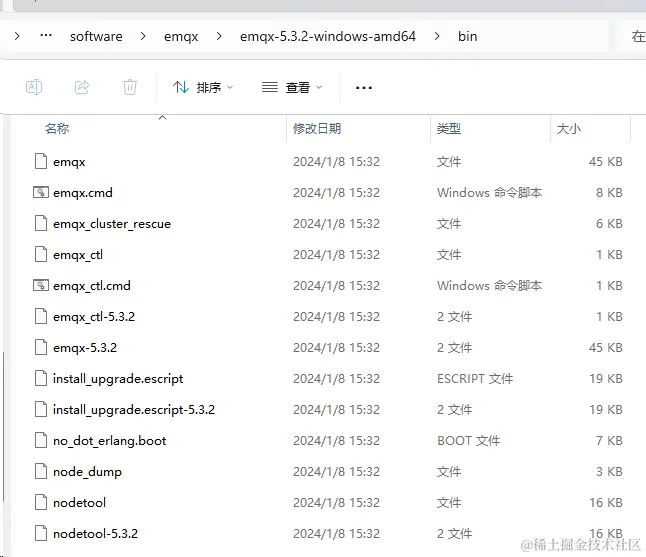The image size is (646, 557).
Task: Click the Share toolbar icon
Action: click(x=82, y=87)
